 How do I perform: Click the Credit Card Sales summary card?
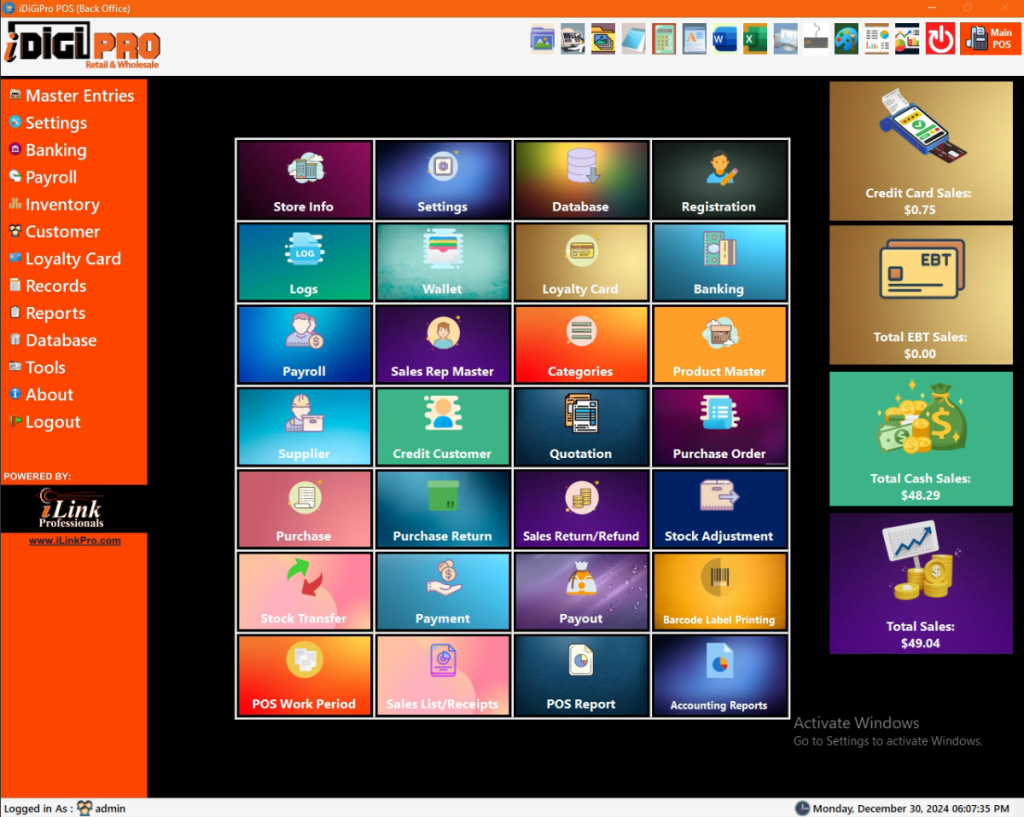(x=921, y=151)
